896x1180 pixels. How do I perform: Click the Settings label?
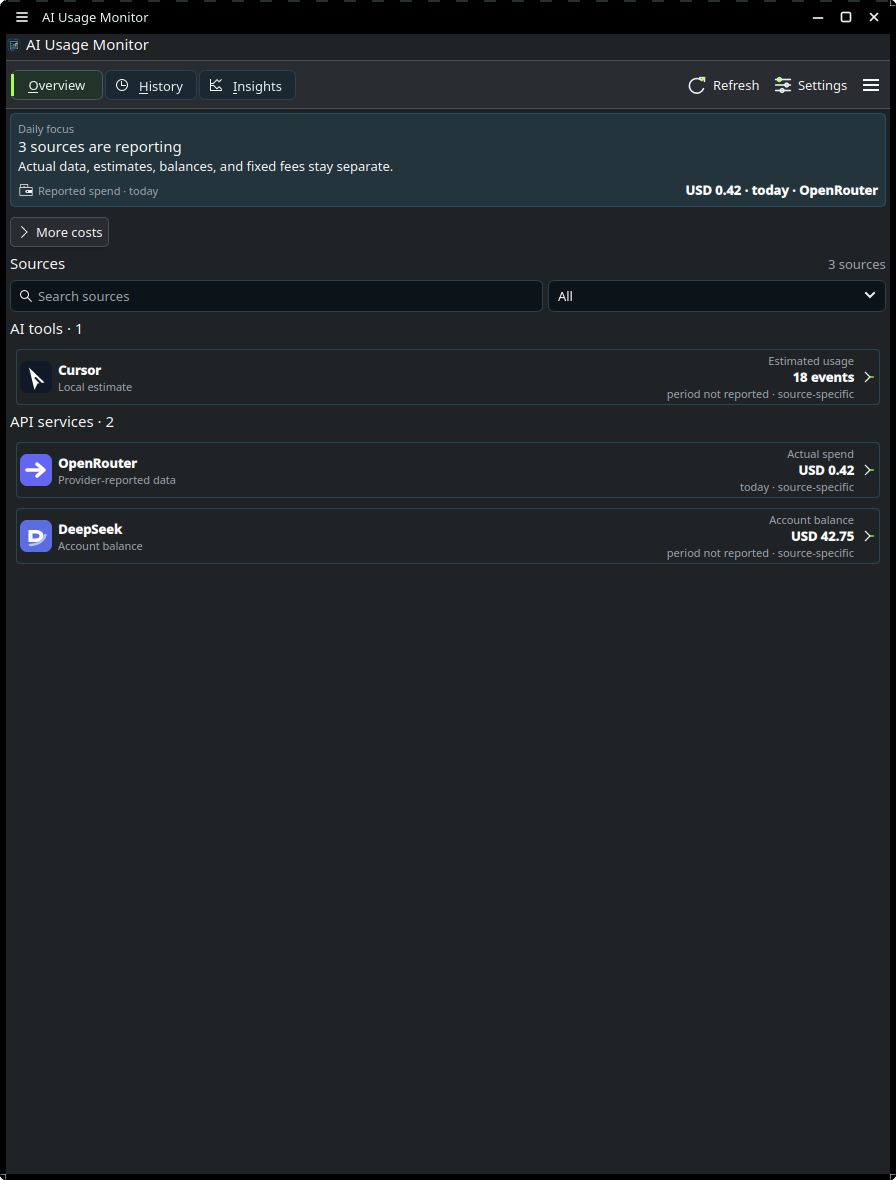tap(822, 85)
